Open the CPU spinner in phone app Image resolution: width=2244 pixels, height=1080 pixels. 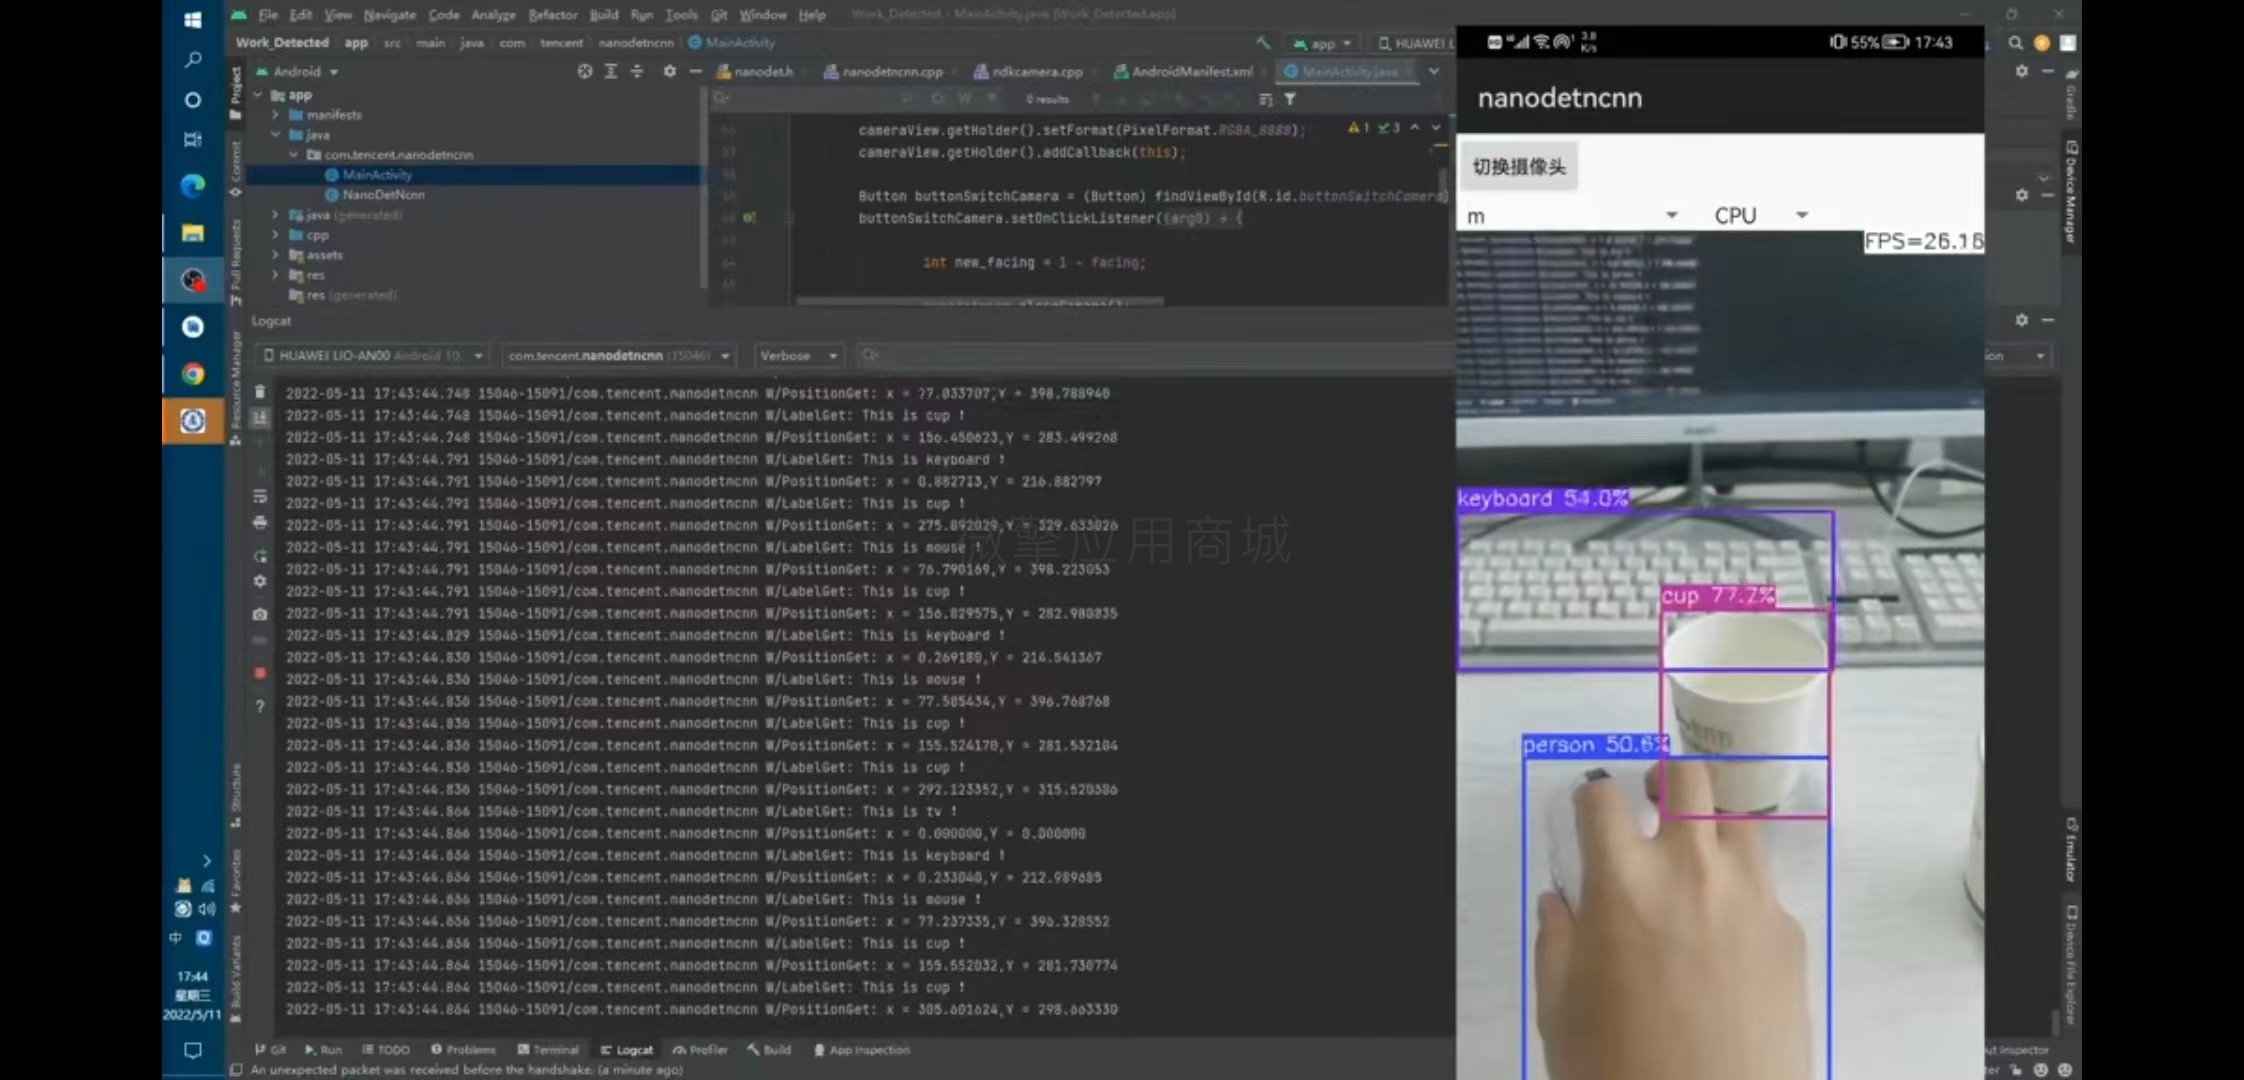[x=1760, y=215]
